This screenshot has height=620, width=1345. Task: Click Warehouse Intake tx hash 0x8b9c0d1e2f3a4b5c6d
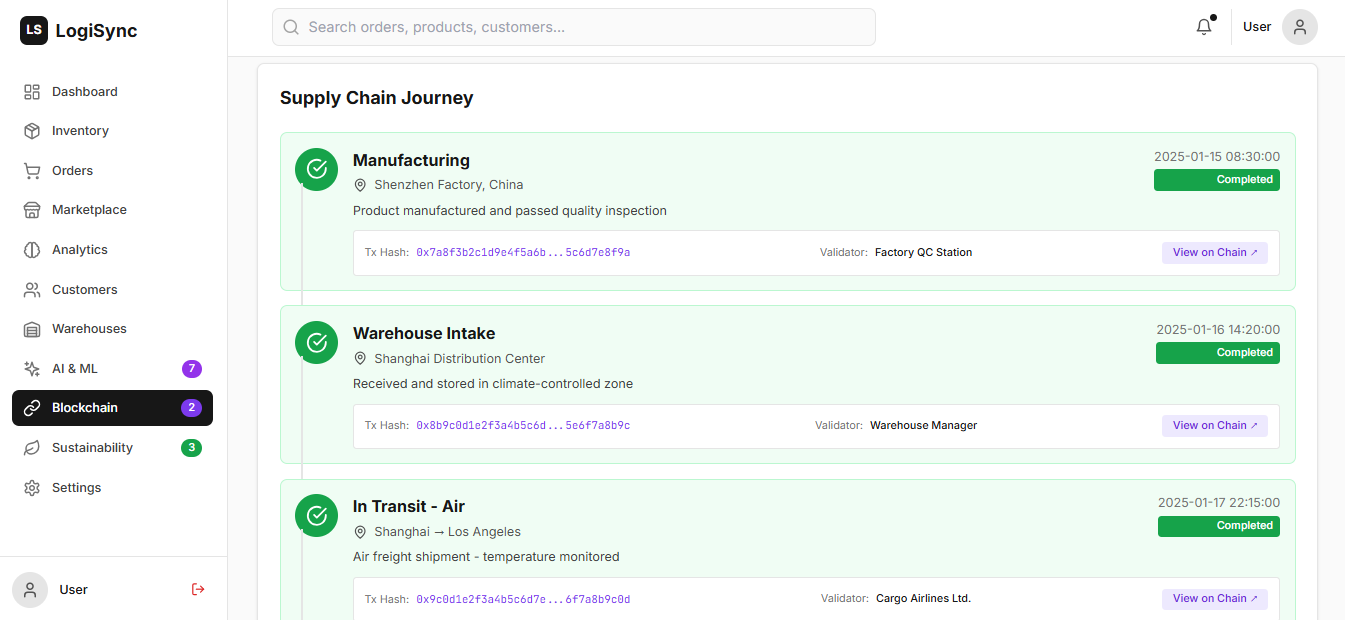523,426
